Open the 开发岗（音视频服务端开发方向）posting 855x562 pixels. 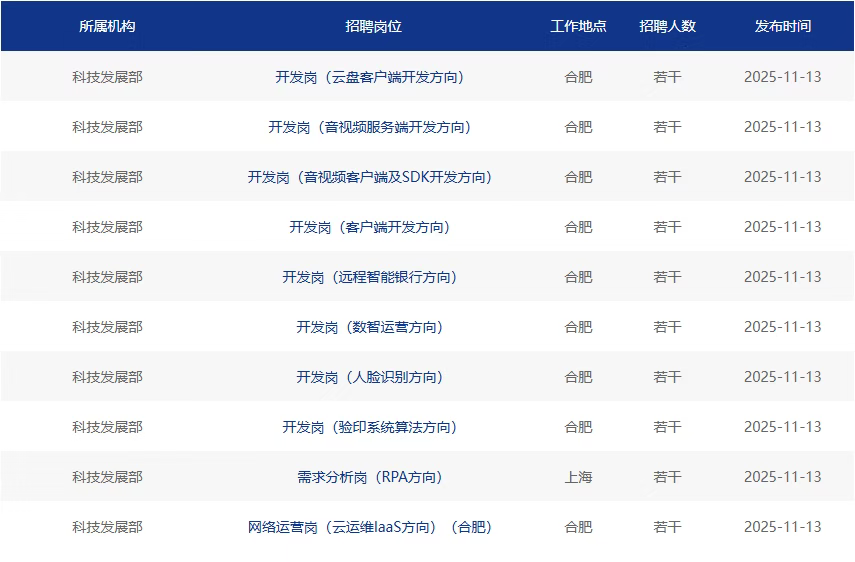click(x=369, y=127)
